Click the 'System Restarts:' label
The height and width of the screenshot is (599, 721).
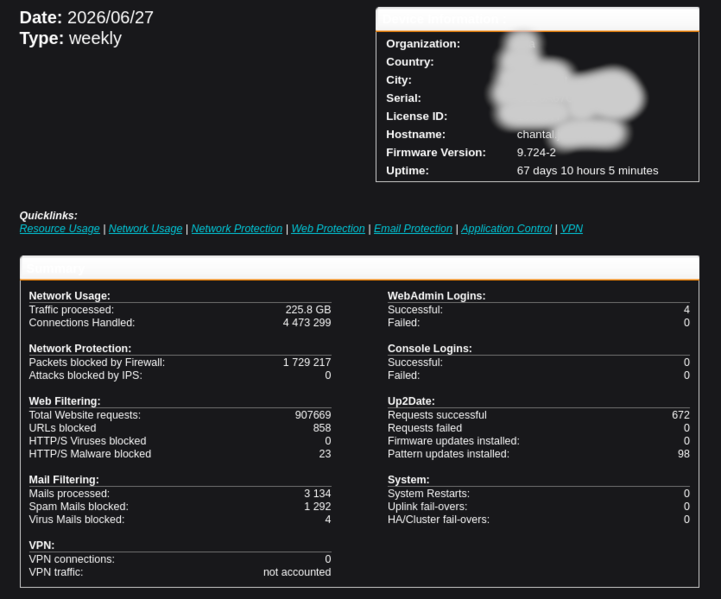pos(429,493)
